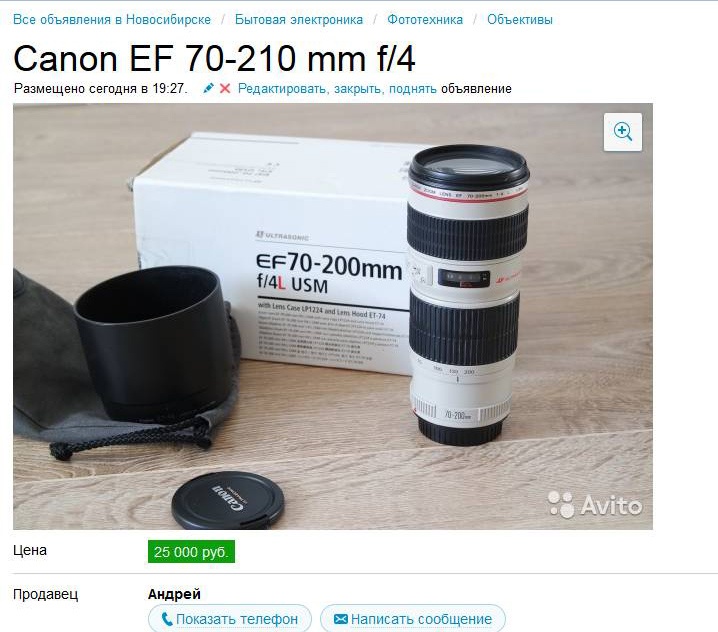
Task: Click the Avito watermark logo on photo
Action: pos(595,505)
